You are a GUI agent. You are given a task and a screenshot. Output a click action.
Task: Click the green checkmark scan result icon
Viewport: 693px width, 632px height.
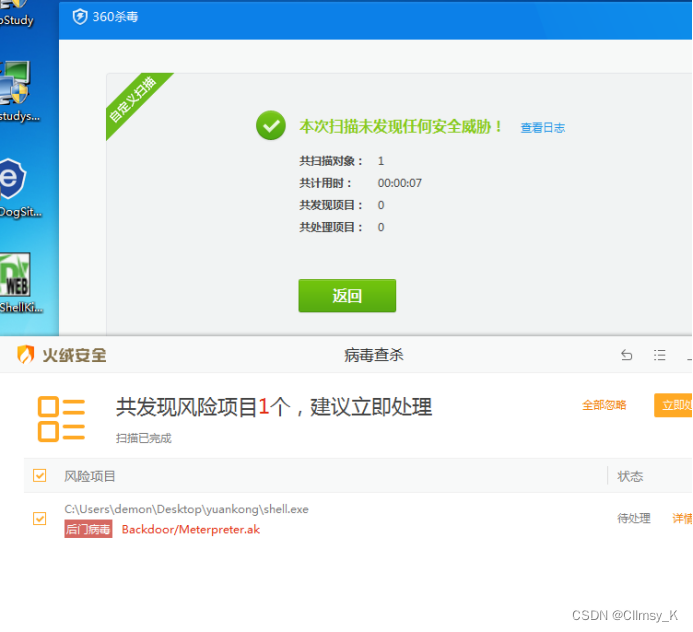(x=270, y=126)
